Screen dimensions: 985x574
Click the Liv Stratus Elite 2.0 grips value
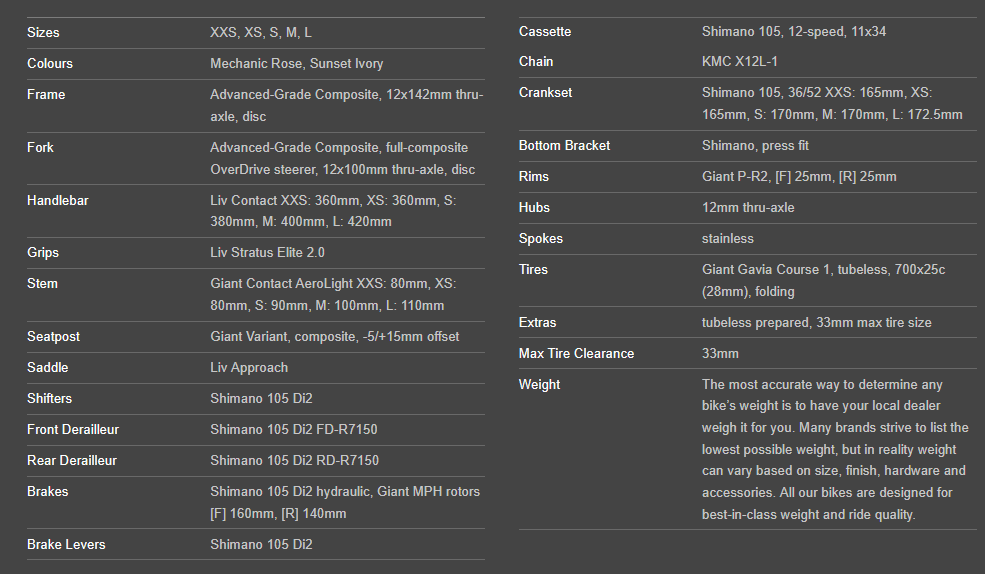pos(267,252)
